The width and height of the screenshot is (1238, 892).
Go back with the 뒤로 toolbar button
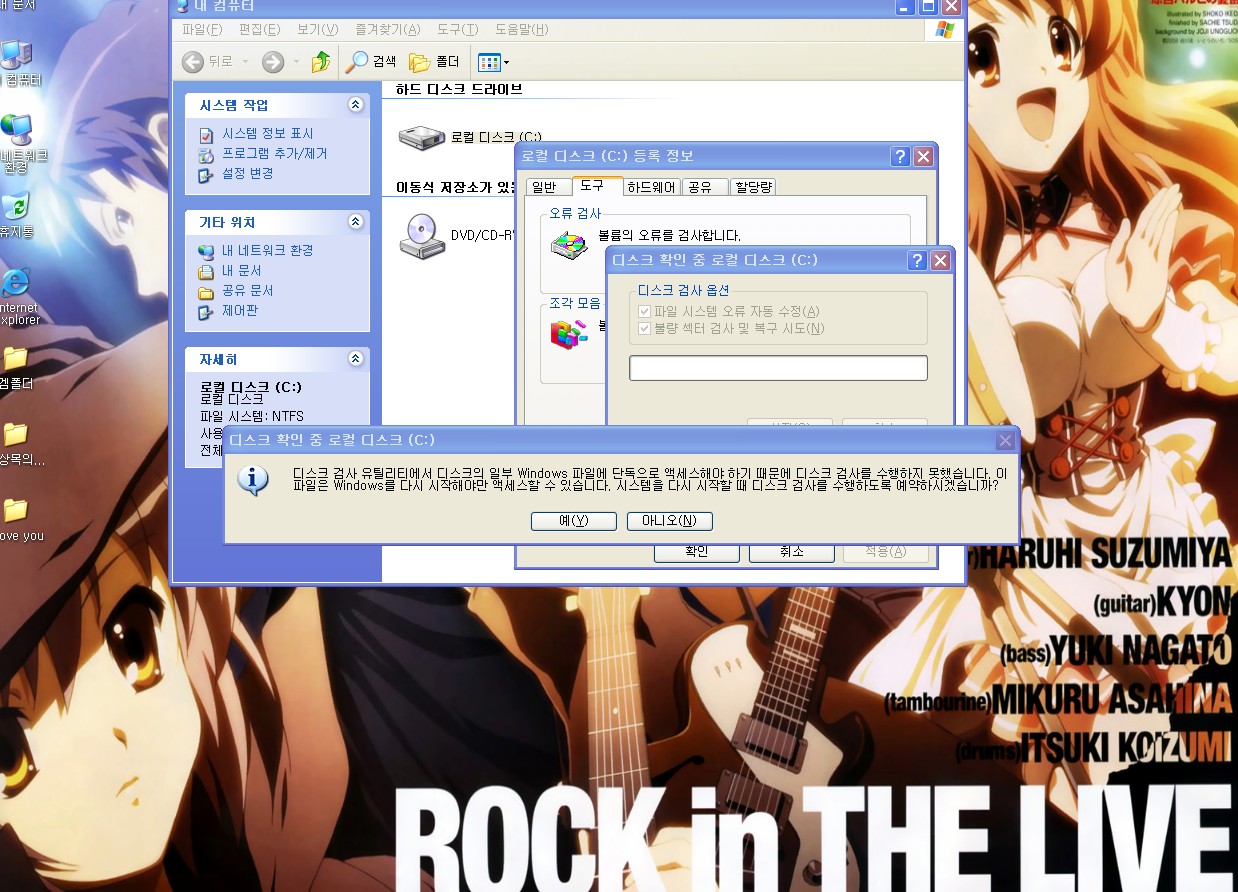[207, 62]
